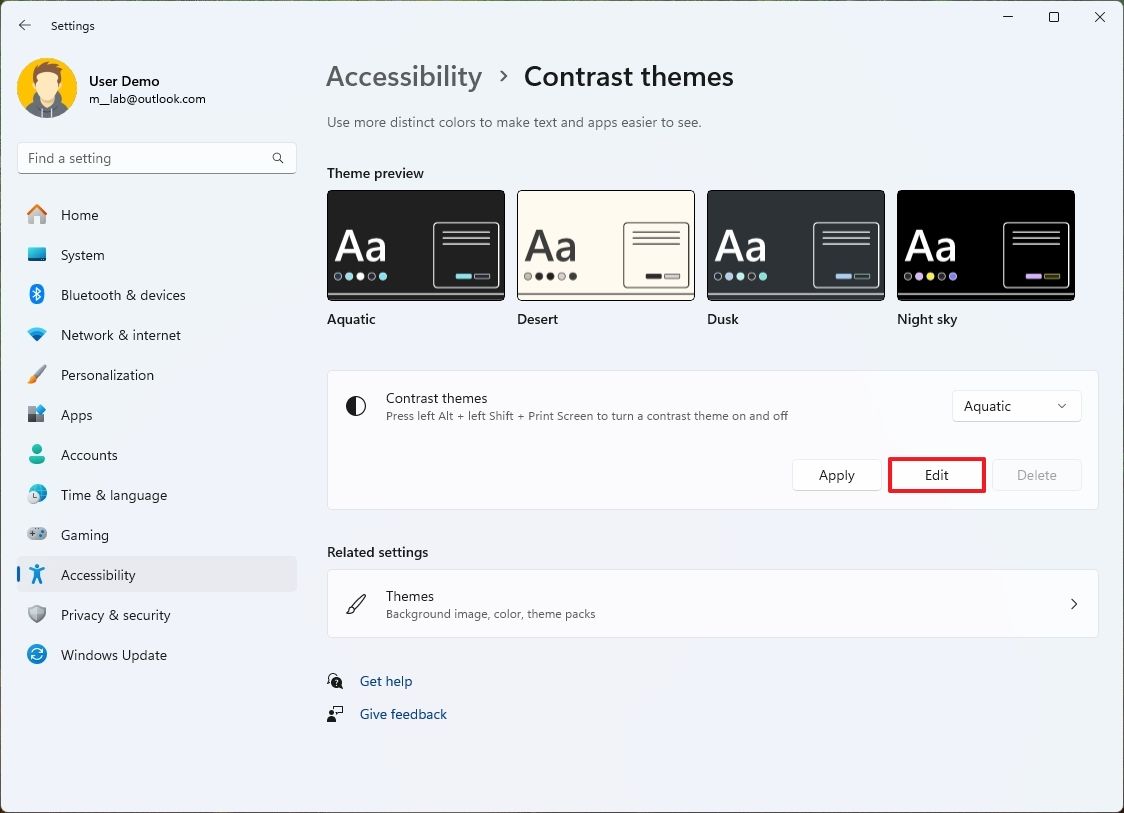Screen dimensions: 1124x813
Task: Open Gaming settings from the sidebar
Action: [85, 535]
